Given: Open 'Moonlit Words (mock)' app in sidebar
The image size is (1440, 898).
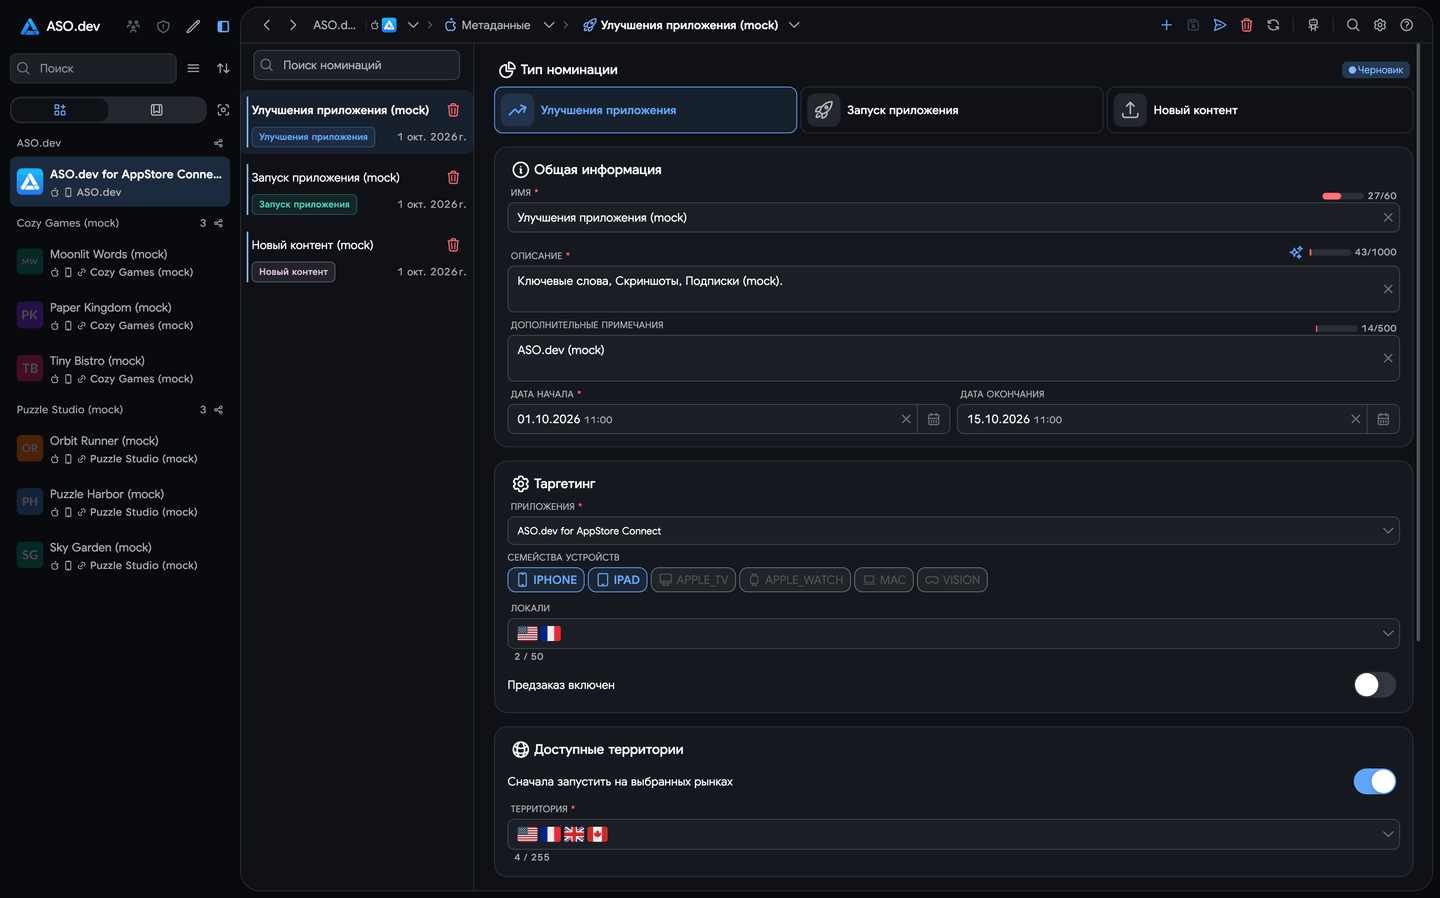Looking at the screenshot, I should tap(120, 262).
